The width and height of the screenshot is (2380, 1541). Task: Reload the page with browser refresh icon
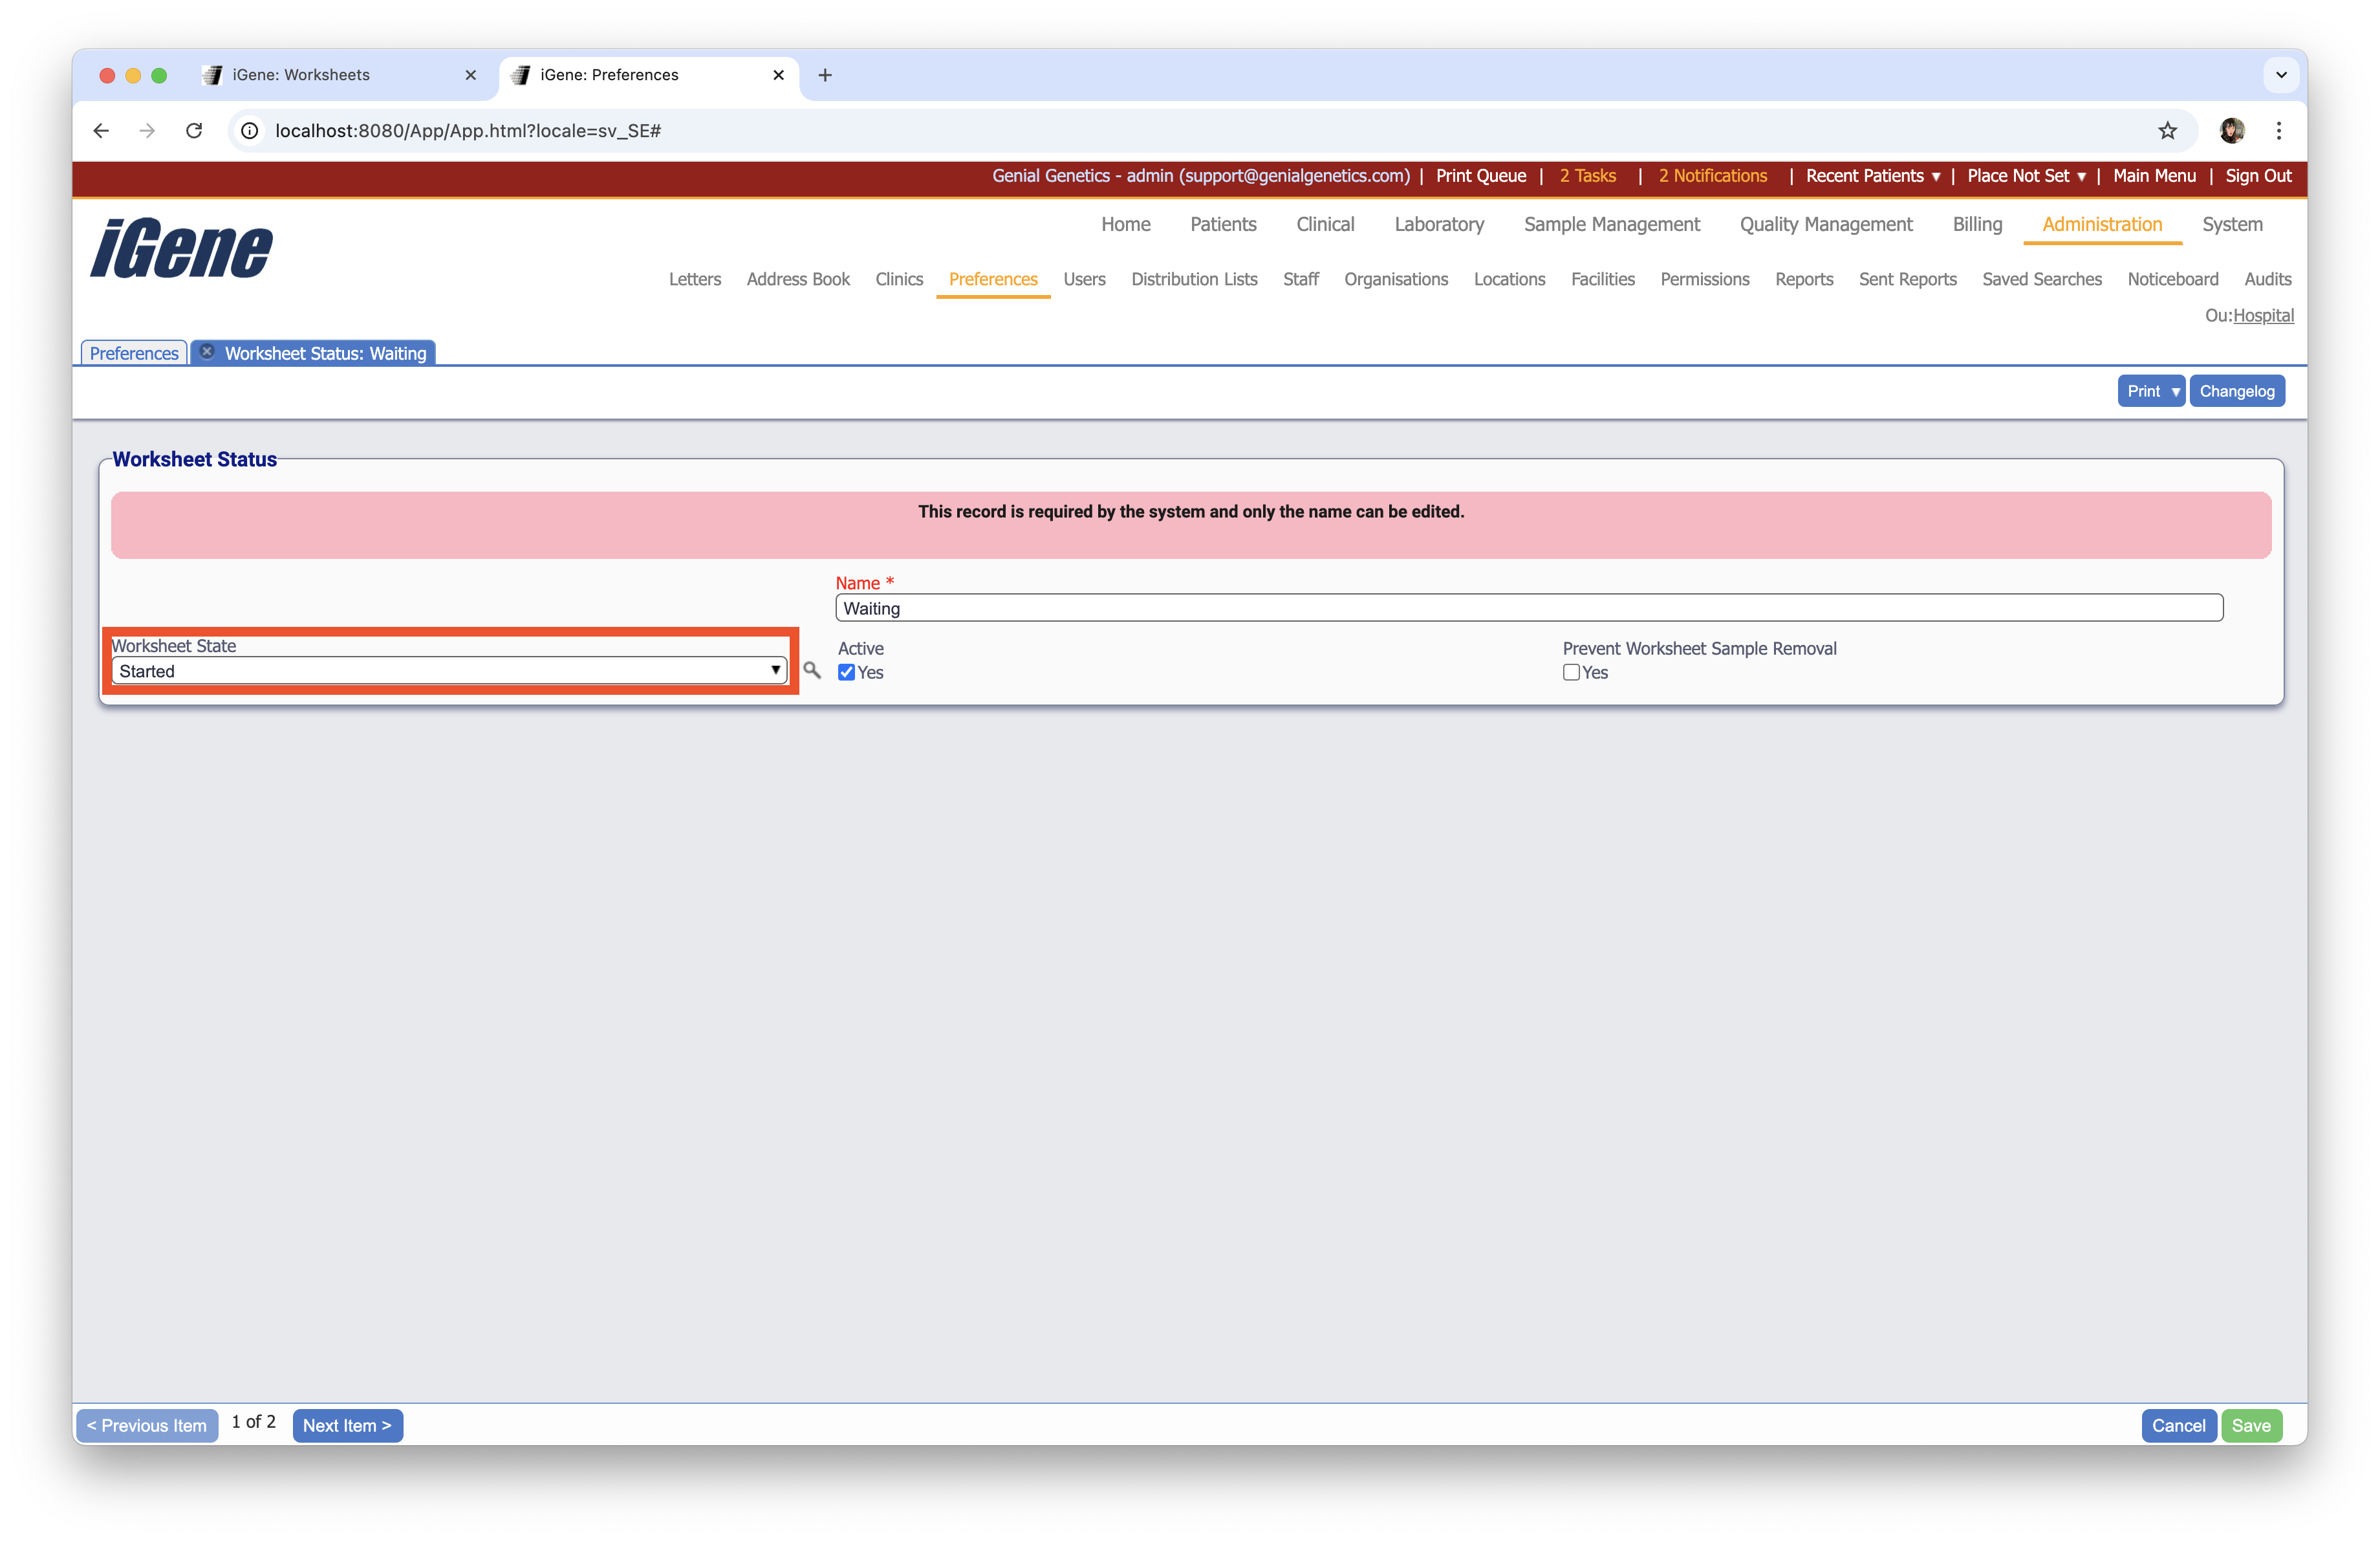pyautogui.click(x=194, y=130)
